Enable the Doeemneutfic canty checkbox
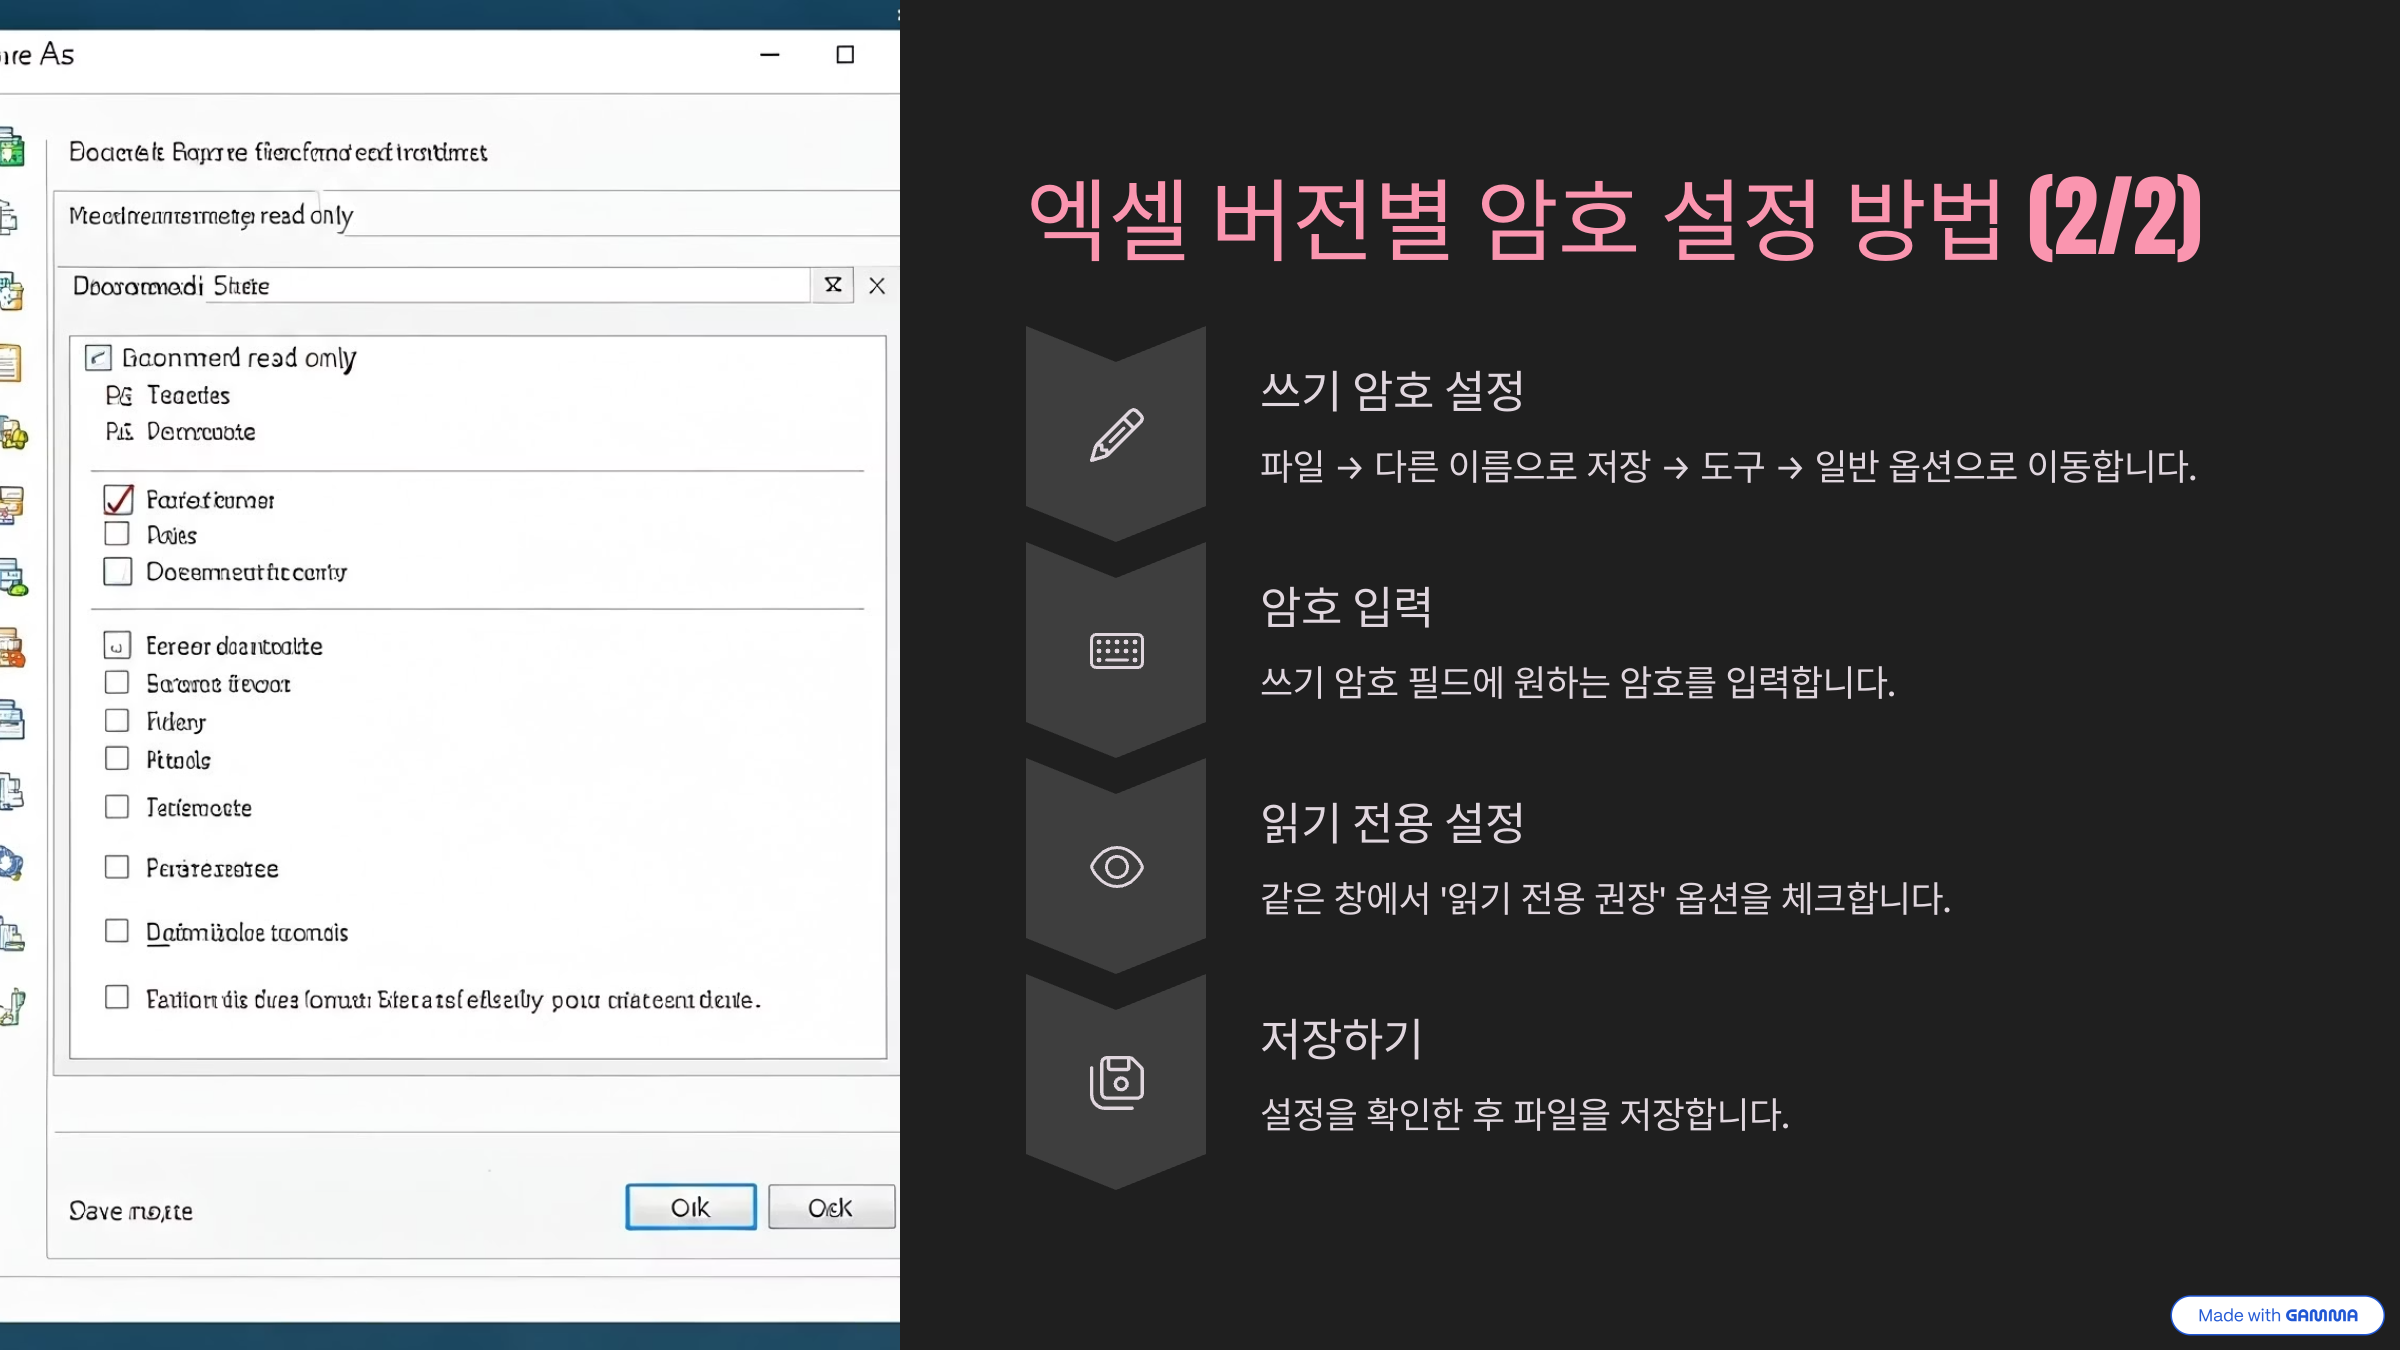2400x1350 pixels. (118, 572)
